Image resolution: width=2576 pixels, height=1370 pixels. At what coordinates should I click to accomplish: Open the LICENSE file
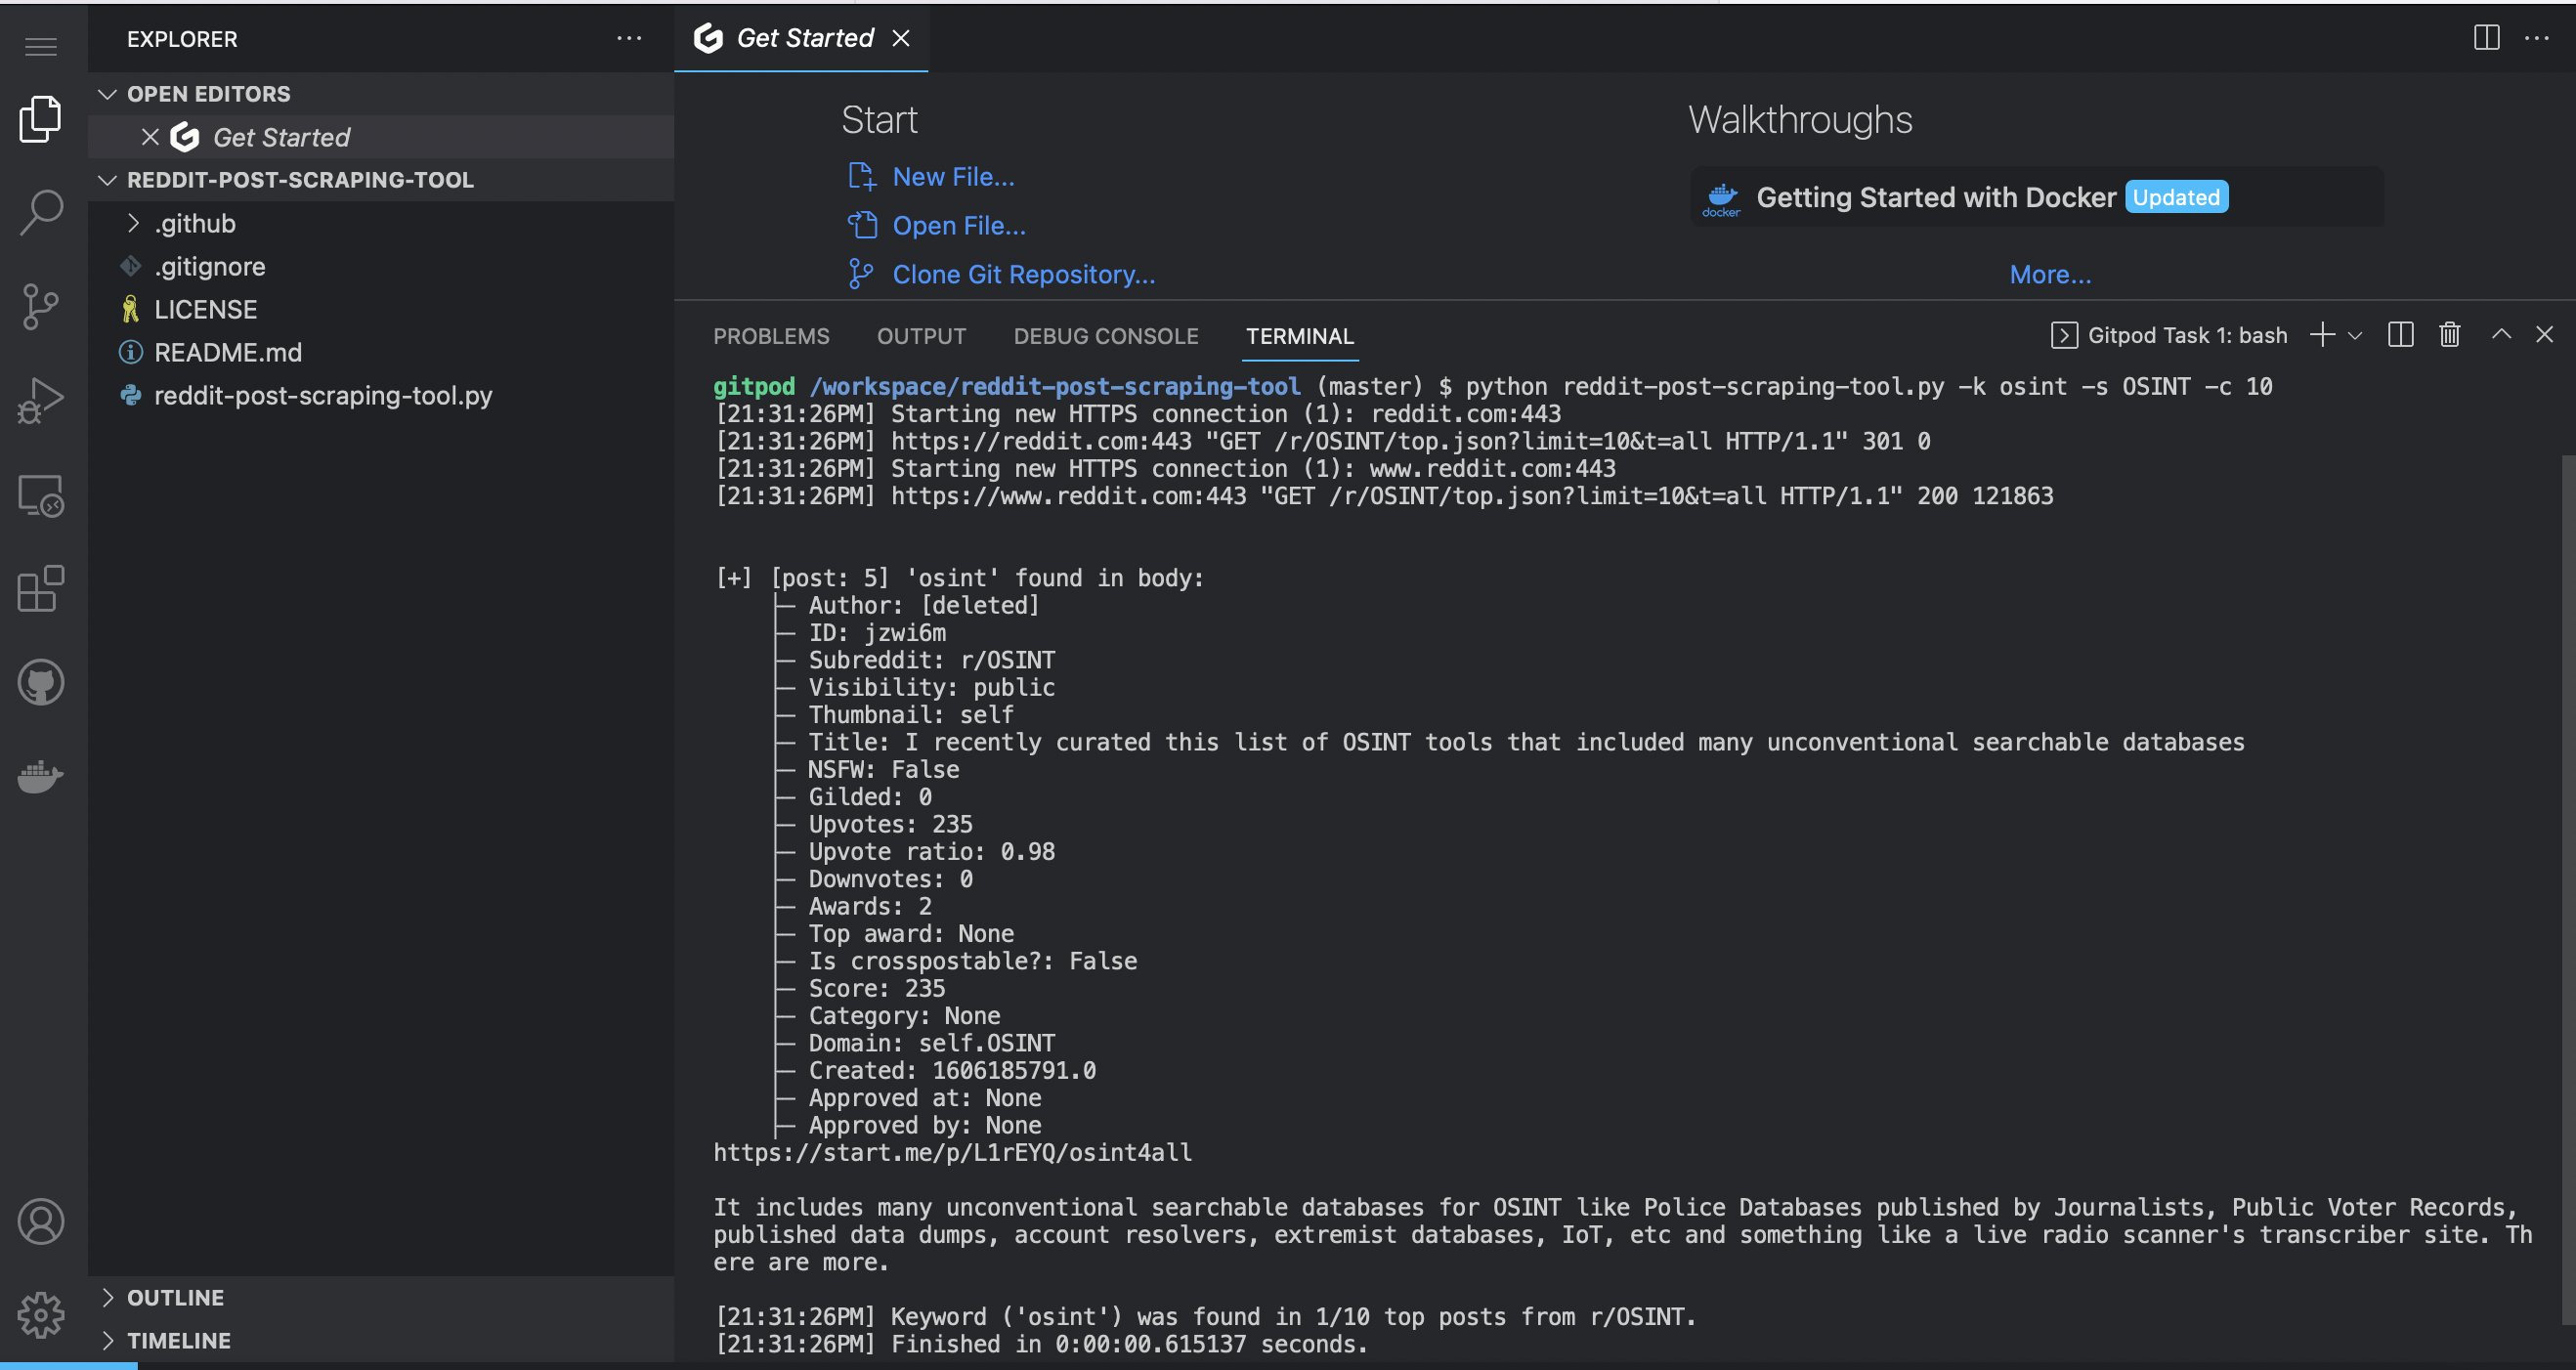pos(381,309)
